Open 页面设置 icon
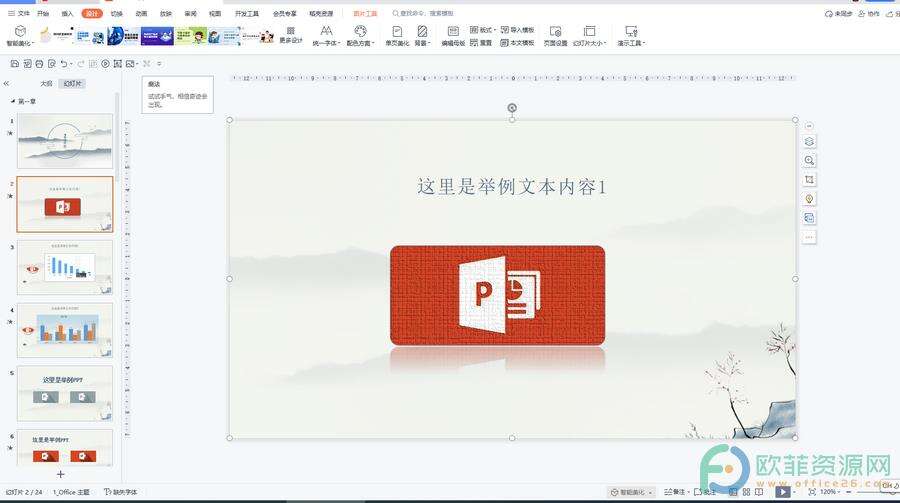 click(x=555, y=30)
